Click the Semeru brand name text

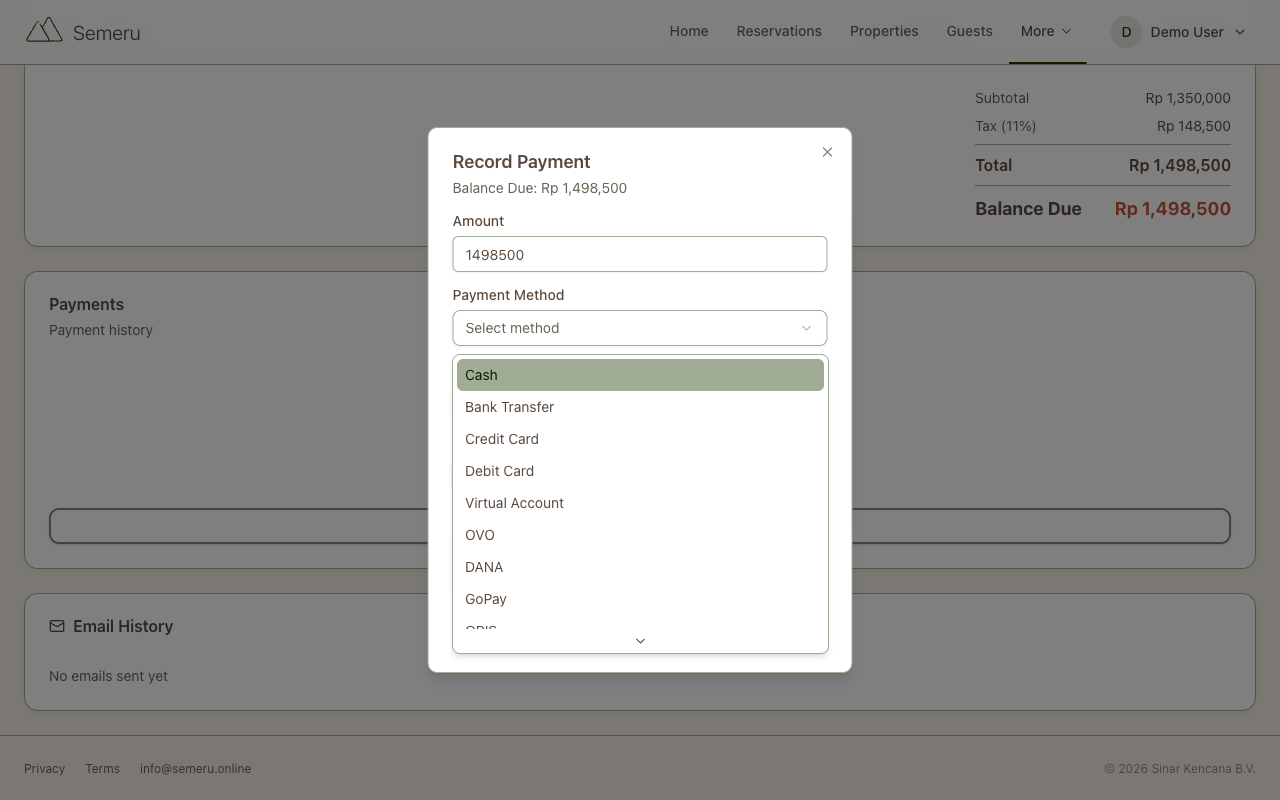tap(106, 33)
